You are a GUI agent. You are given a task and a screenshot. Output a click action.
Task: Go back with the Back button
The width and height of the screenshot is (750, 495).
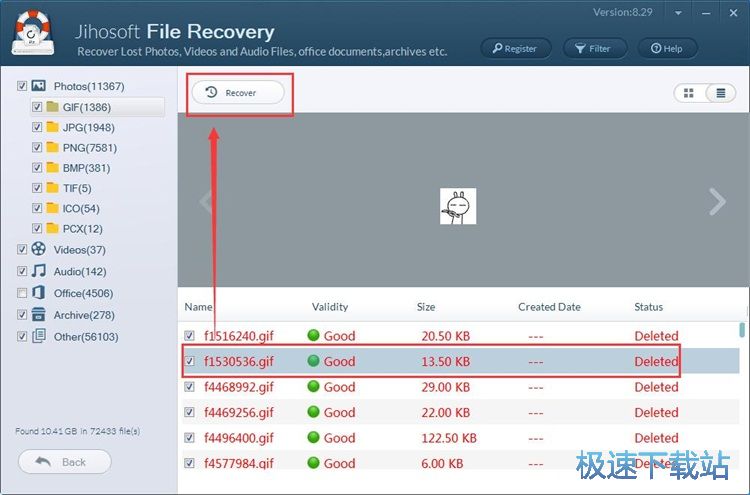[65, 462]
